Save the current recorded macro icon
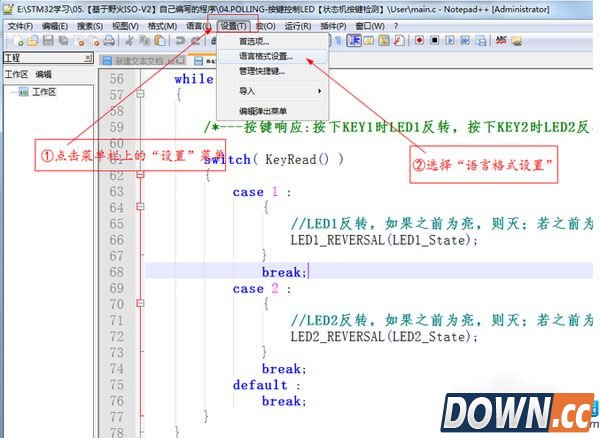This screenshot has height=438, width=600. [x=481, y=40]
